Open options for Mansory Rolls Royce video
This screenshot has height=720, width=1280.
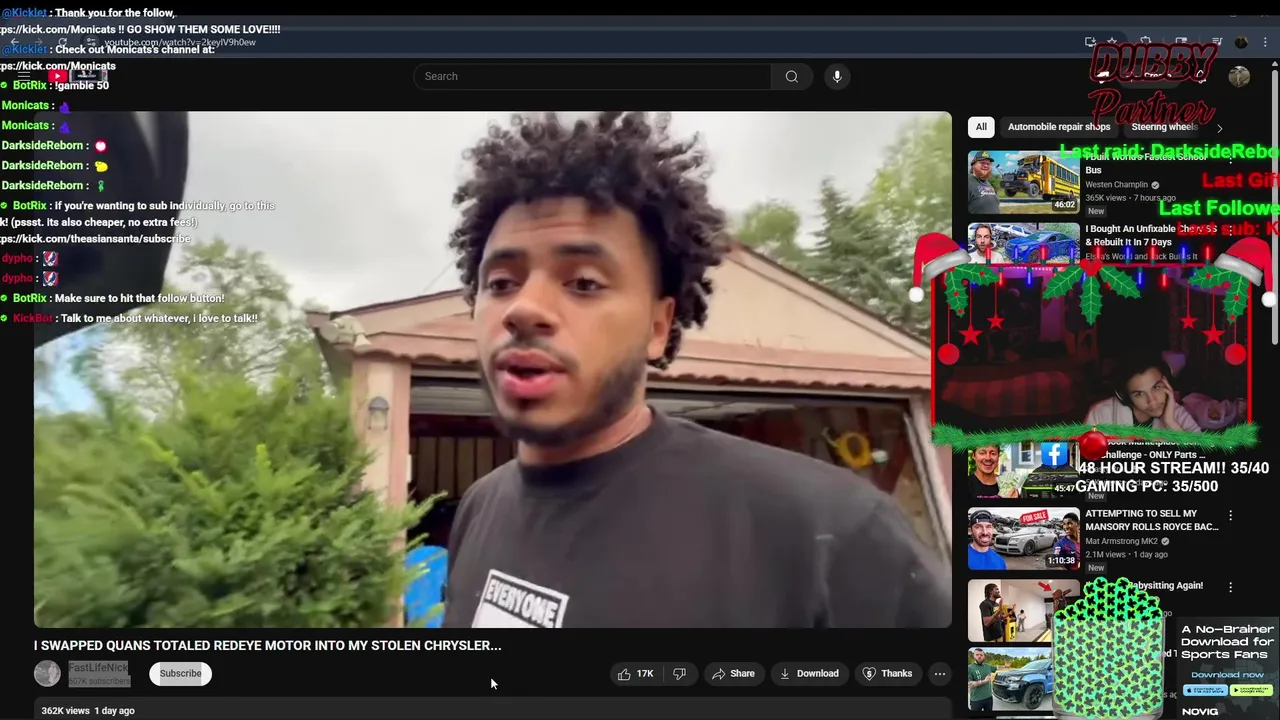(x=1231, y=516)
